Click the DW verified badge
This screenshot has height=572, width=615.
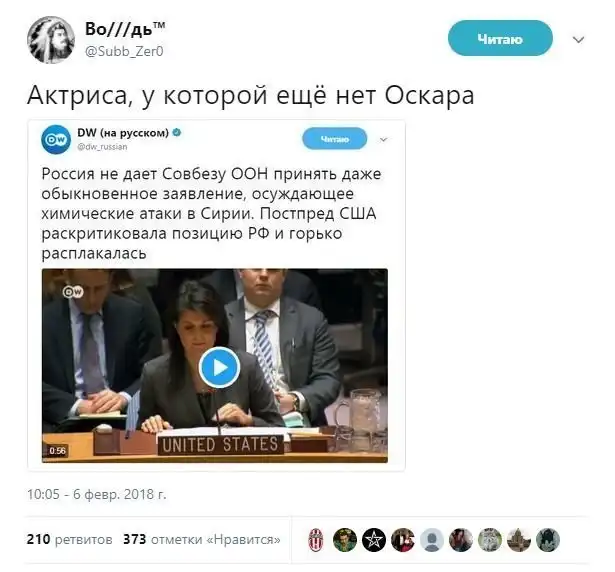[177, 133]
